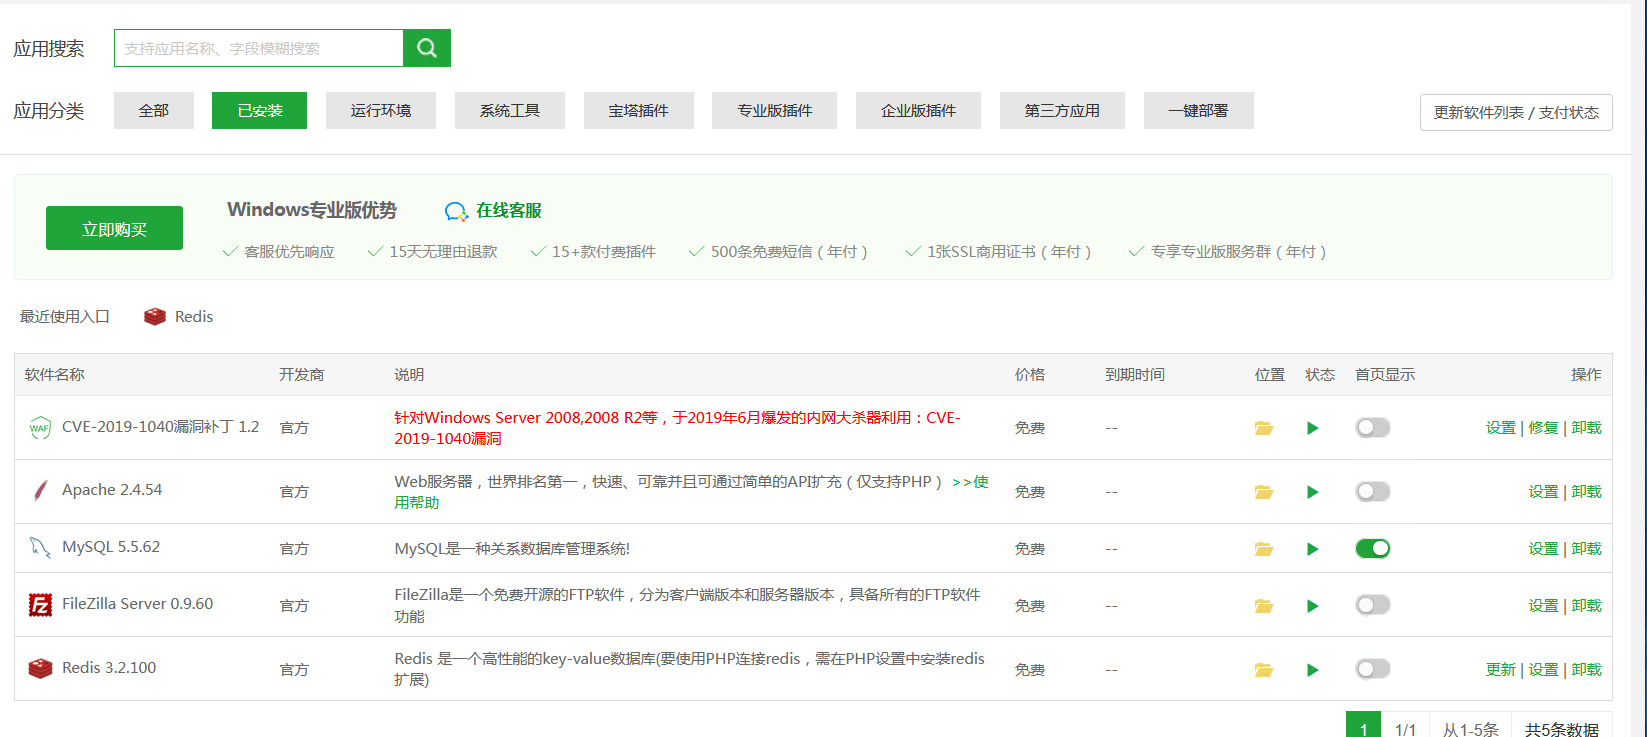Click 卸载 for MySQL 5.5.62
The image size is (1647, 737).
(x=1586, y=549)
